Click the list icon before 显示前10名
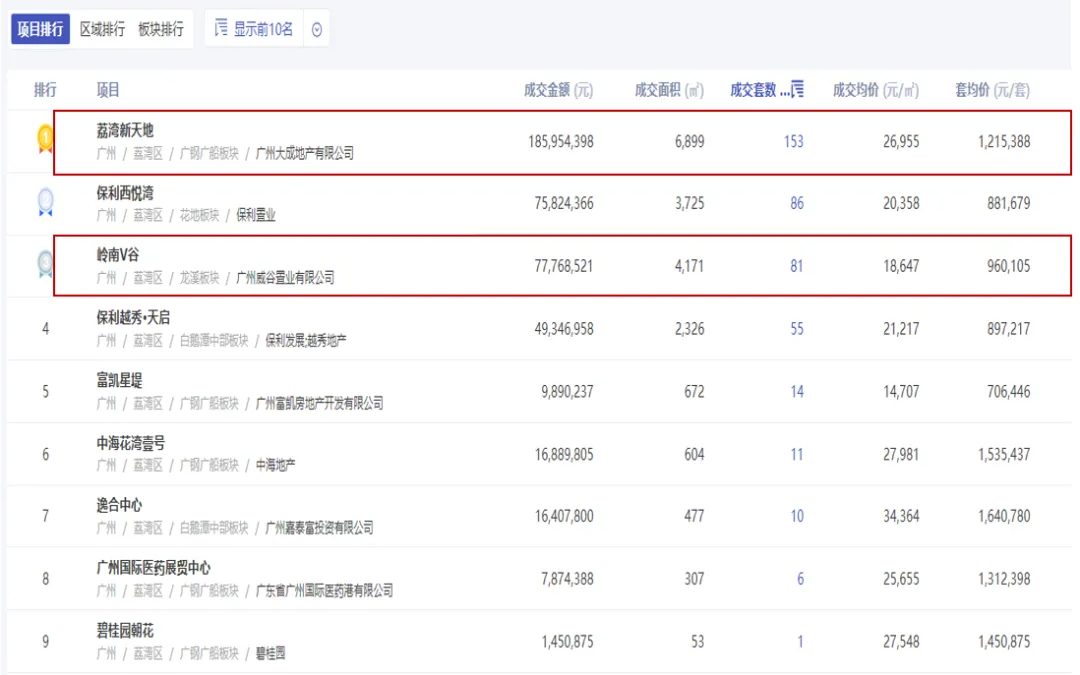Screen dimensions: 1080x675 [x=221, y=29]
